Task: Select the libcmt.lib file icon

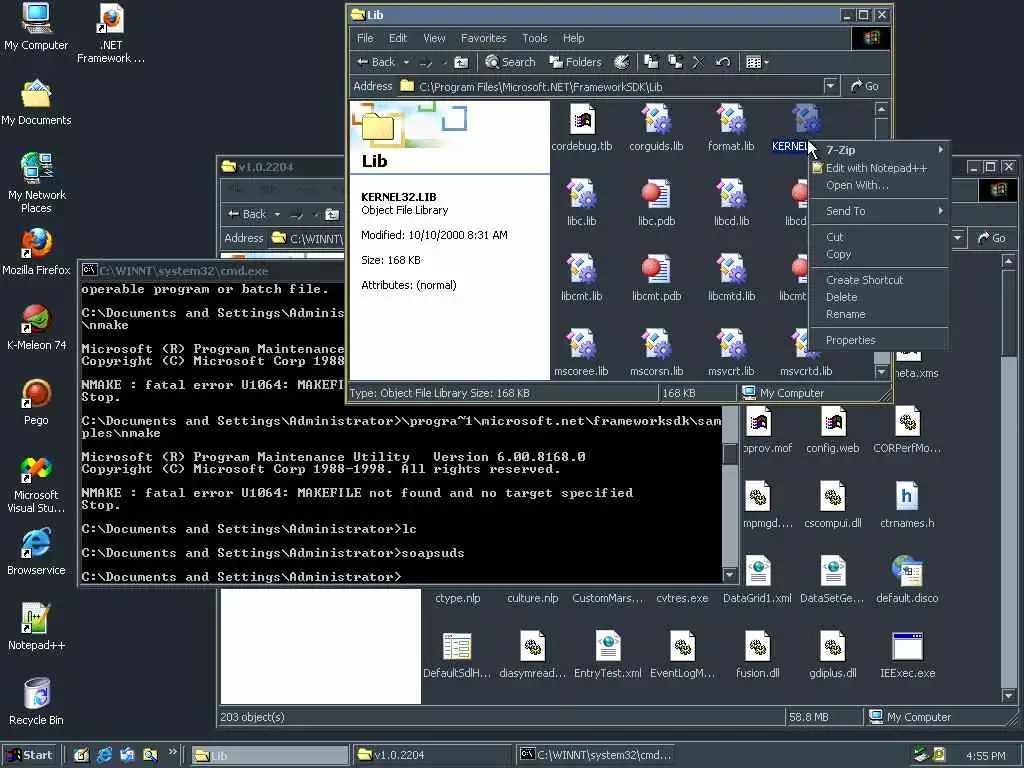Action: [x=581, y=270]
